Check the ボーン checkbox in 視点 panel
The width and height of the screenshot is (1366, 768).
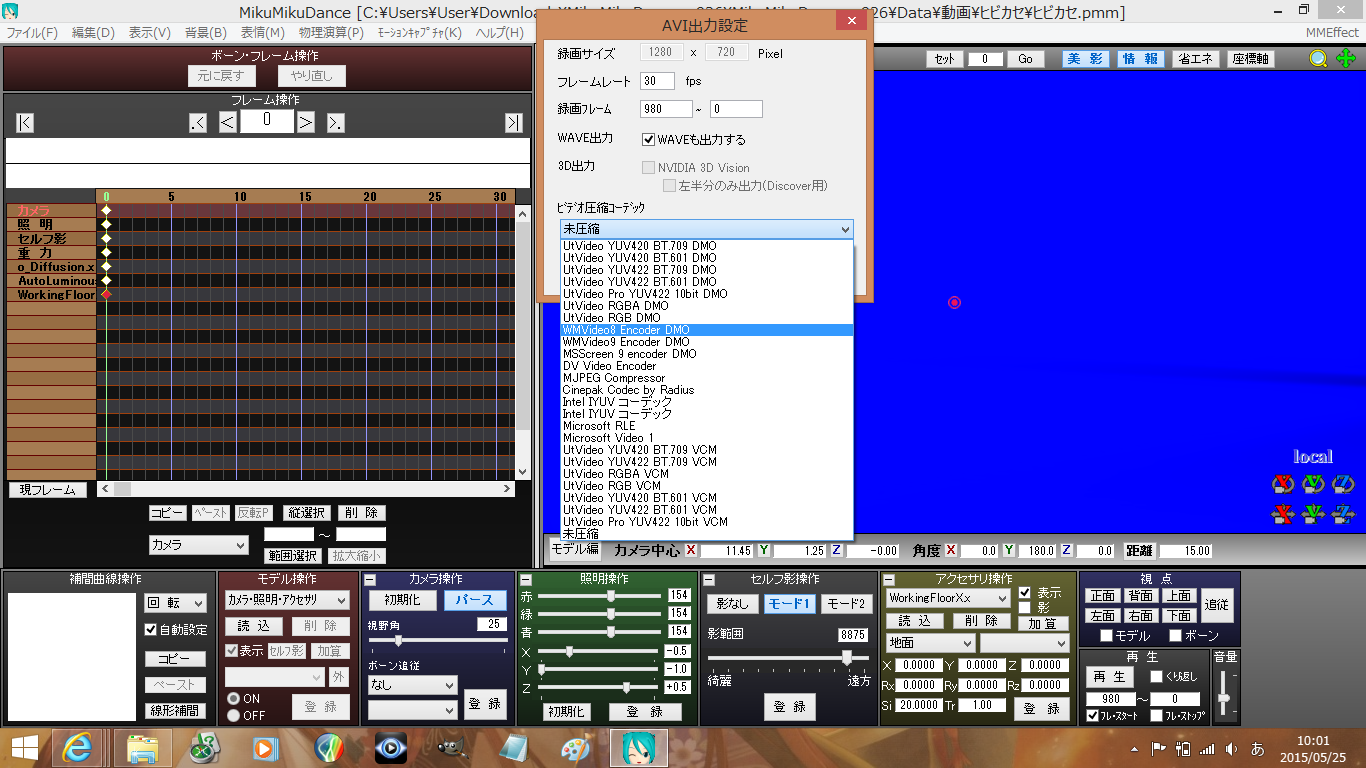click(x=1174, y=636)
